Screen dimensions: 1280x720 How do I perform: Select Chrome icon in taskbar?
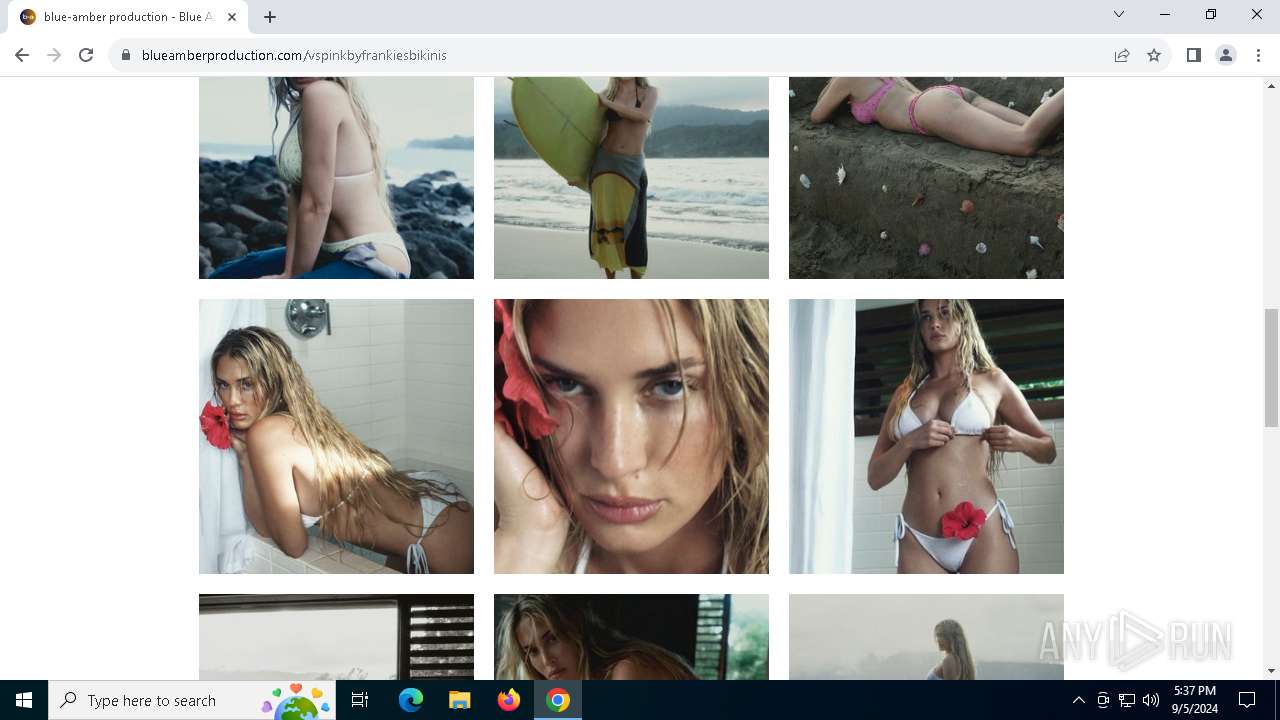point(558,700)
